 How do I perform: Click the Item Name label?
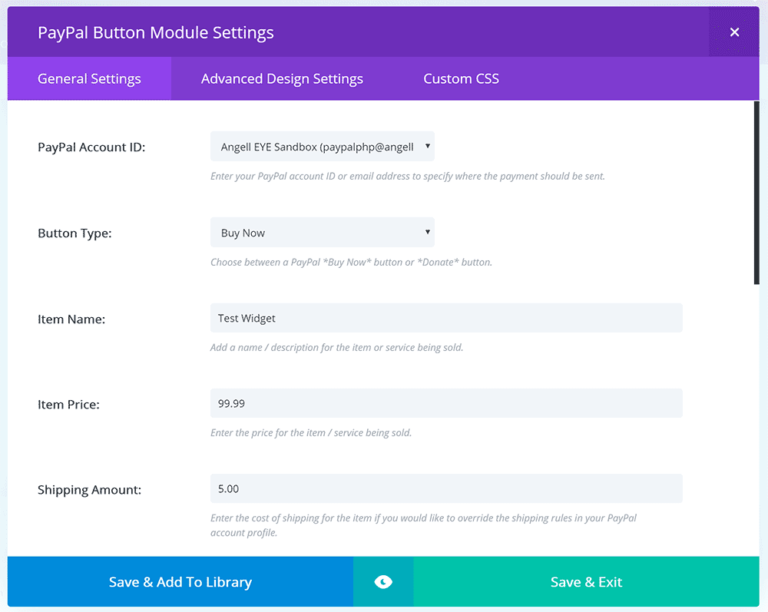pyautogui.click(x=72, y=319)
